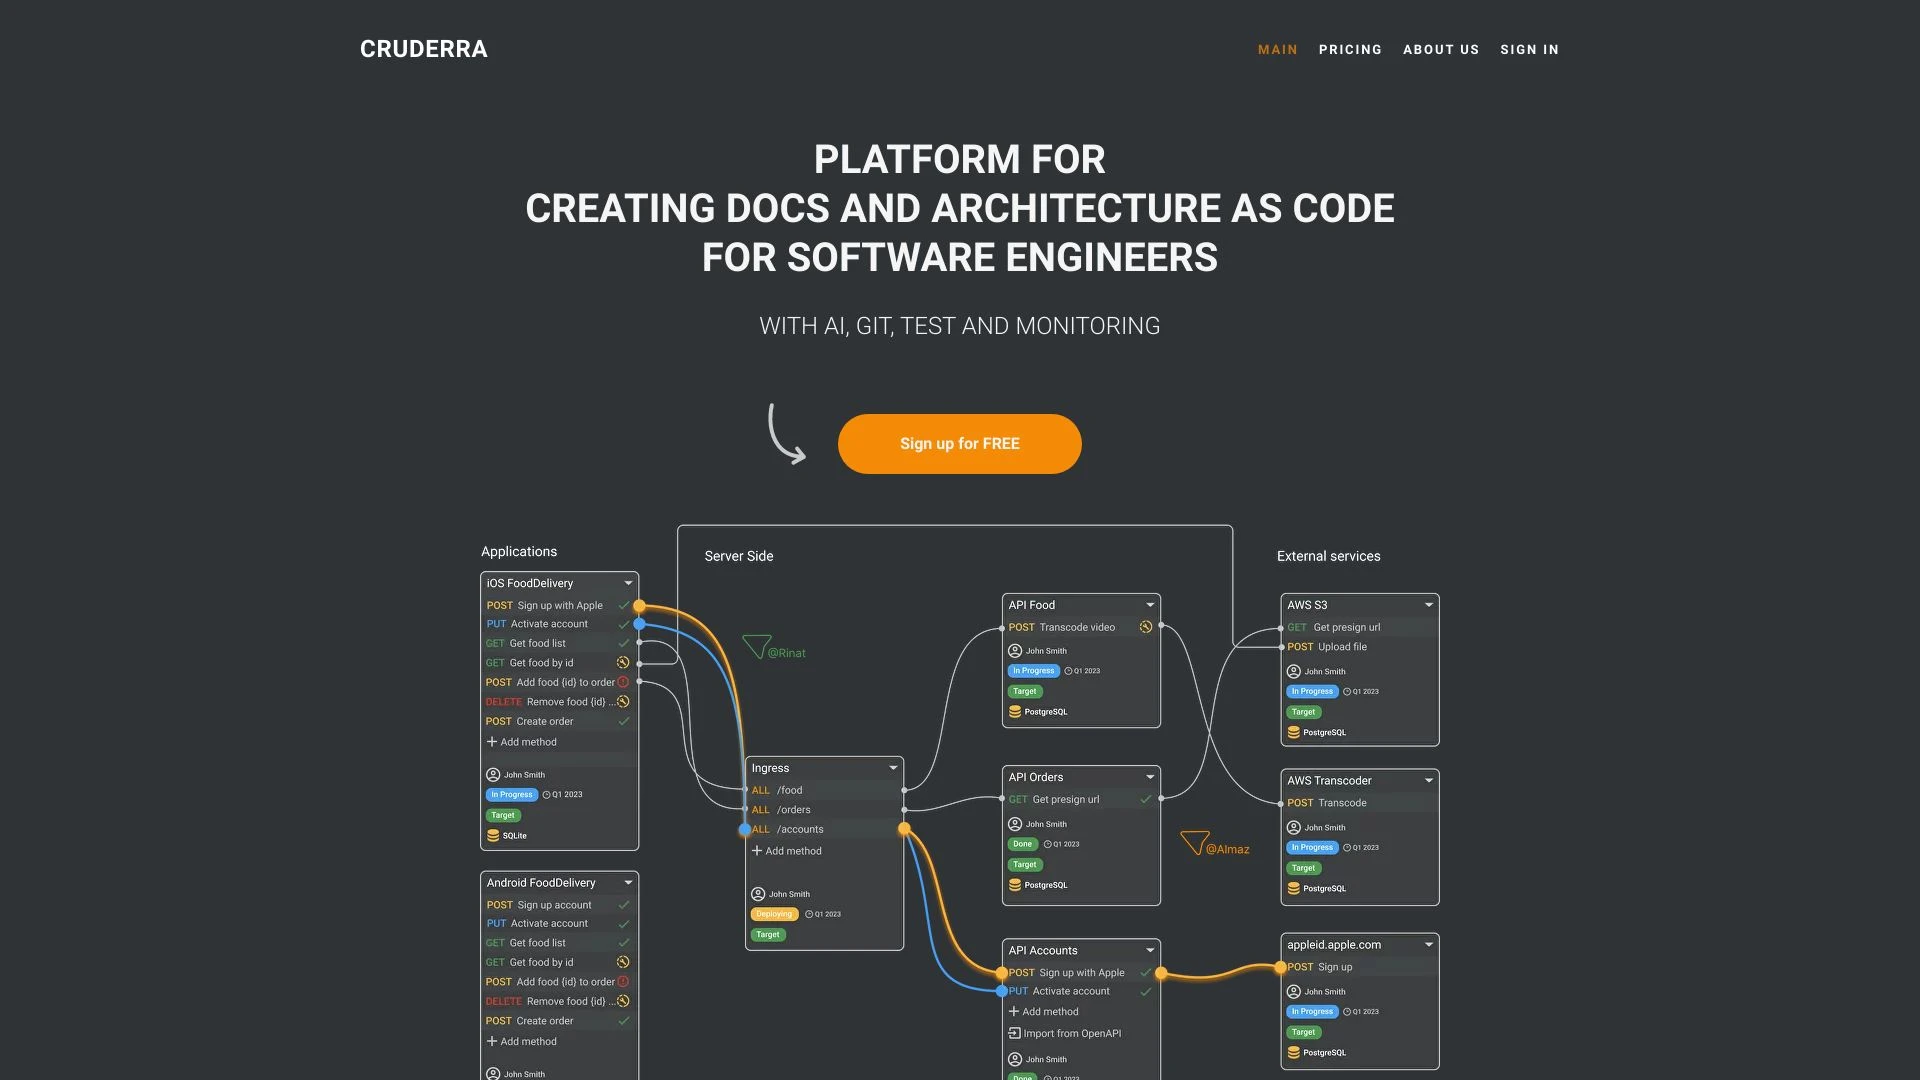Select the SQLite database icon in iOS FoodDelivery
This screenshot has height=1080, width=1920.
492,835
